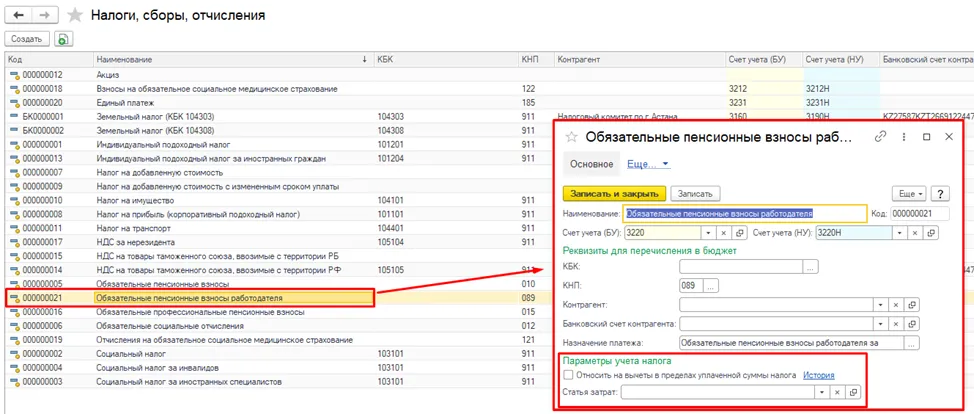Switch to the Основное tab
This screenshot has height=414, width=974.
coord(592,164)
